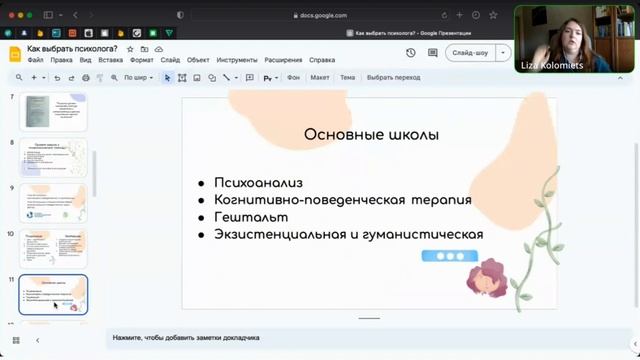Click the speaker notes field
This screenshot has width=640, height=360.
pyautogui.click(x=369, y=338)
